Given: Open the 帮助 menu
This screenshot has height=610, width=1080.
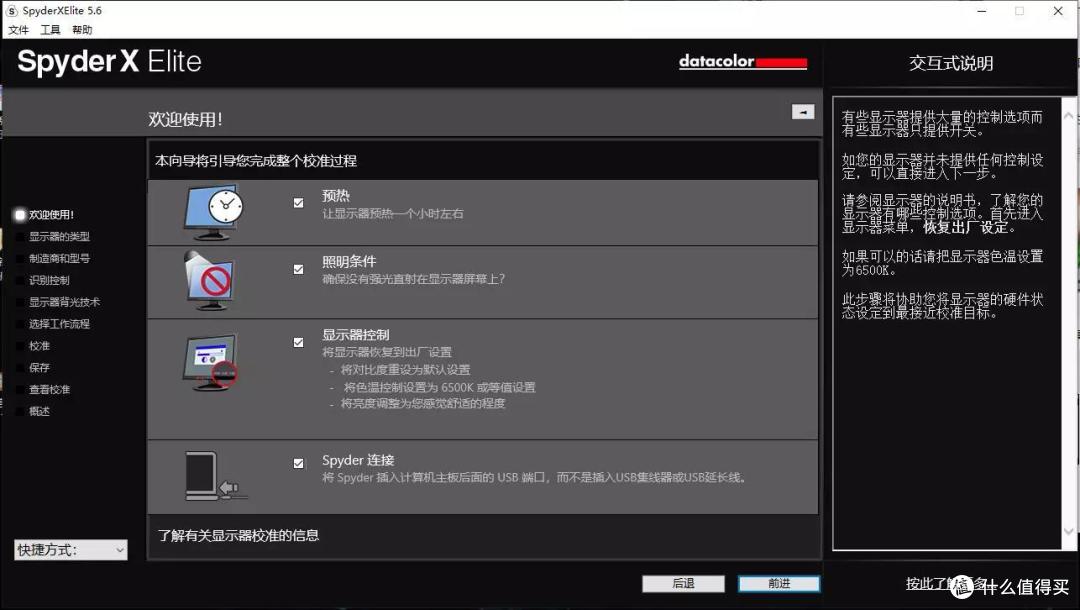Looking at the screenshot, I should [82, 30].
